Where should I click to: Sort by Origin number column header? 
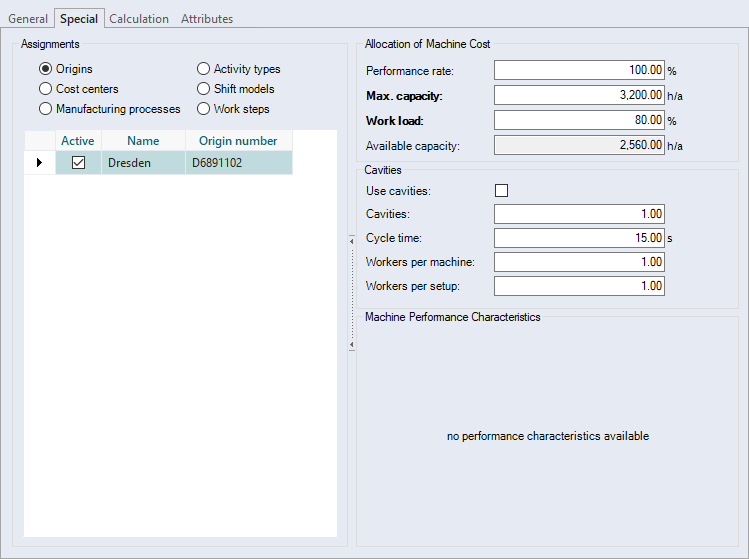click(x=238, y=141)
